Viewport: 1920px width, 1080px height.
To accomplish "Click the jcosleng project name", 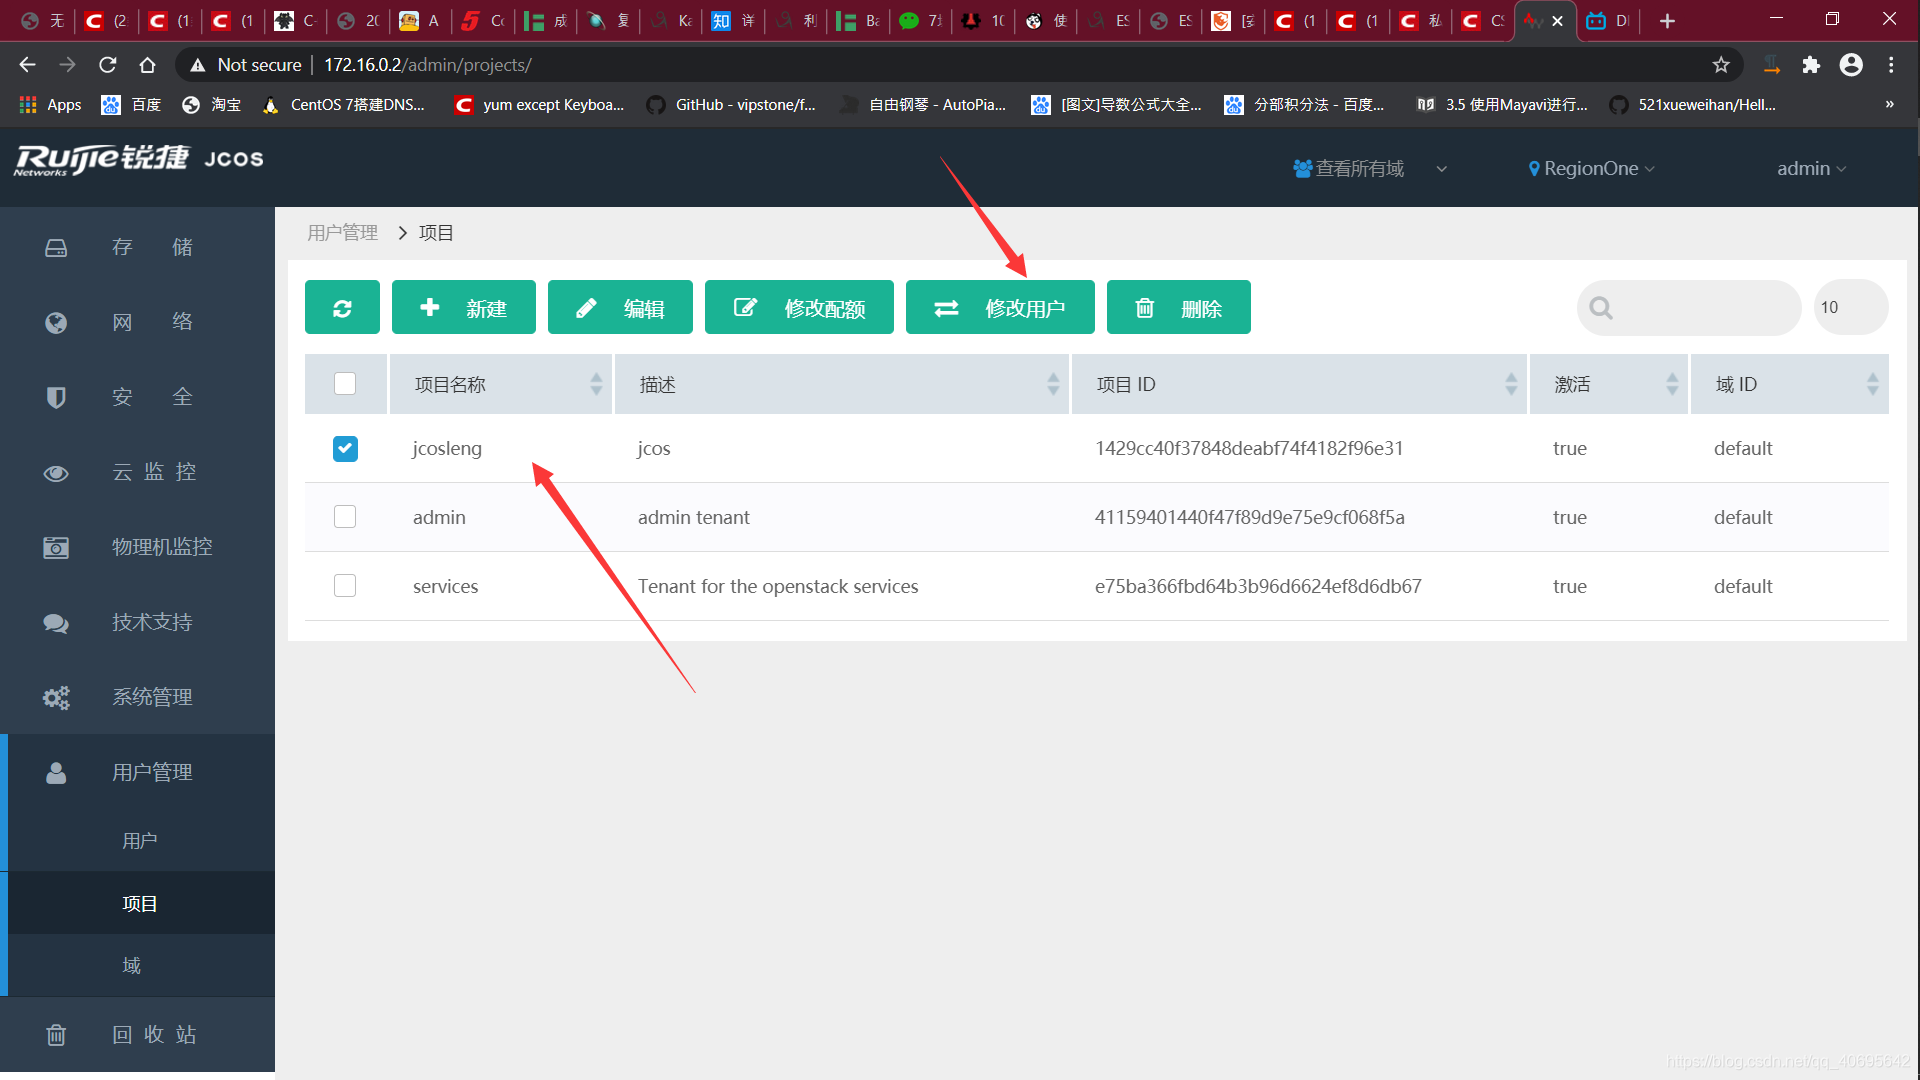I will (x=447, y=449).
